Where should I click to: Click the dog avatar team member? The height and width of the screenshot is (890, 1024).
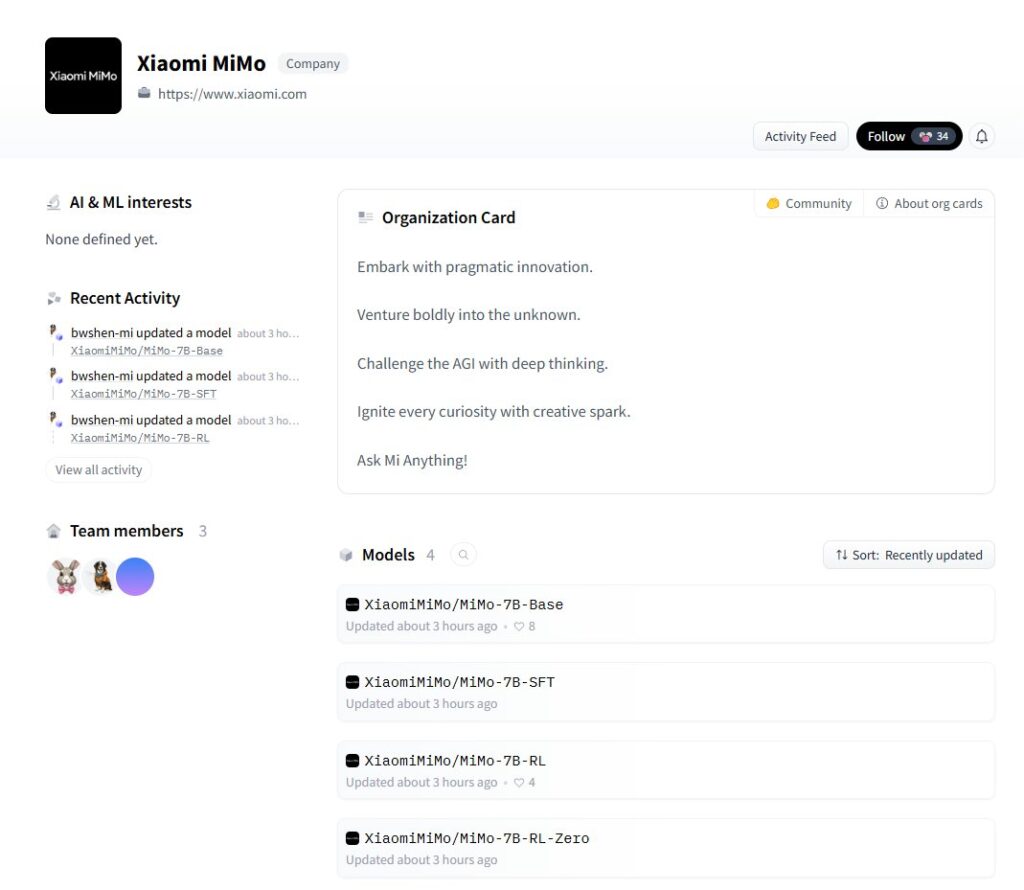point(100,577)
